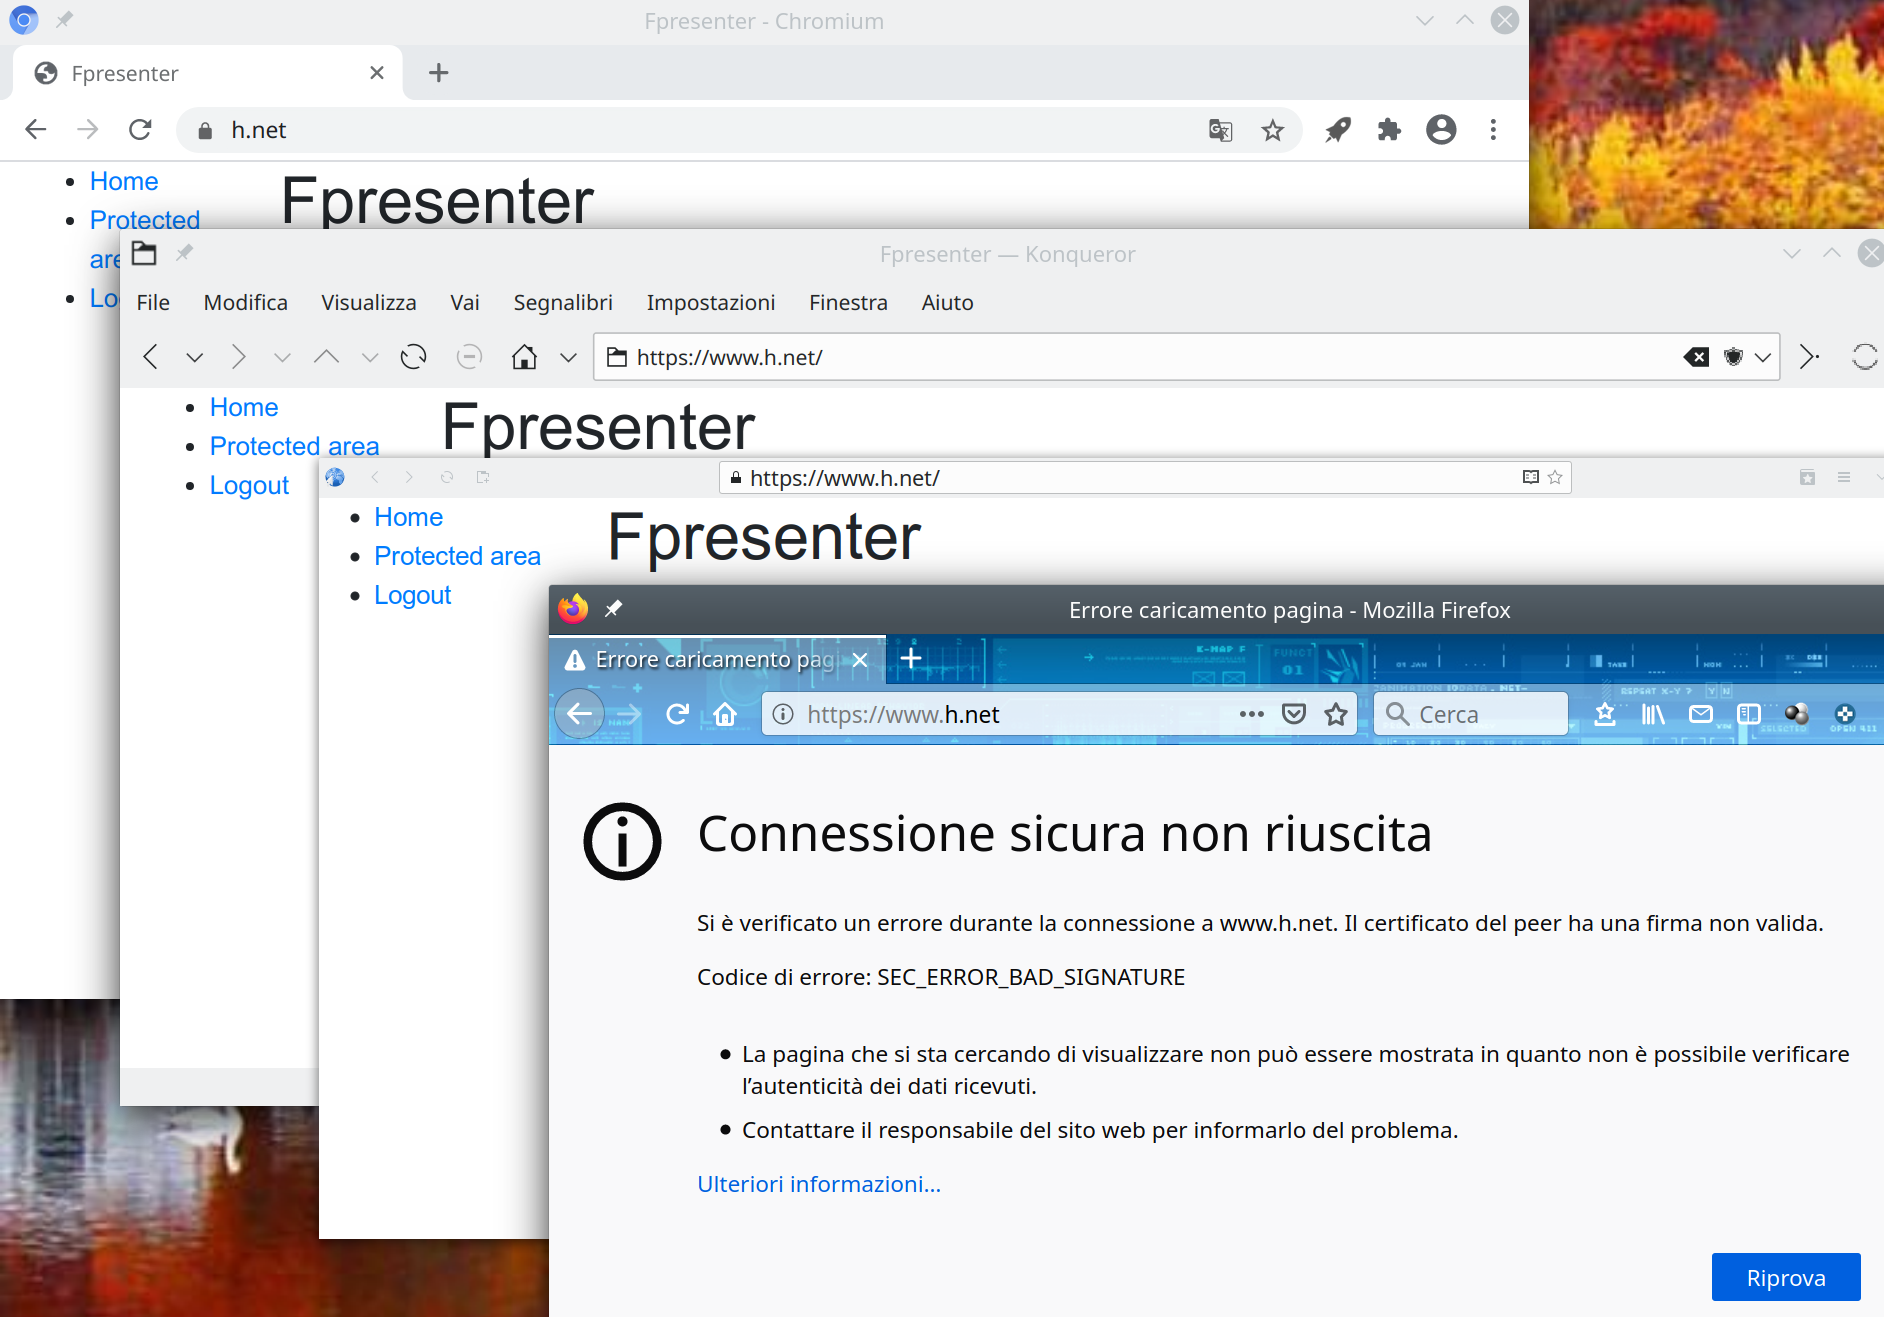Go to Firefox home page

point(725,714)
